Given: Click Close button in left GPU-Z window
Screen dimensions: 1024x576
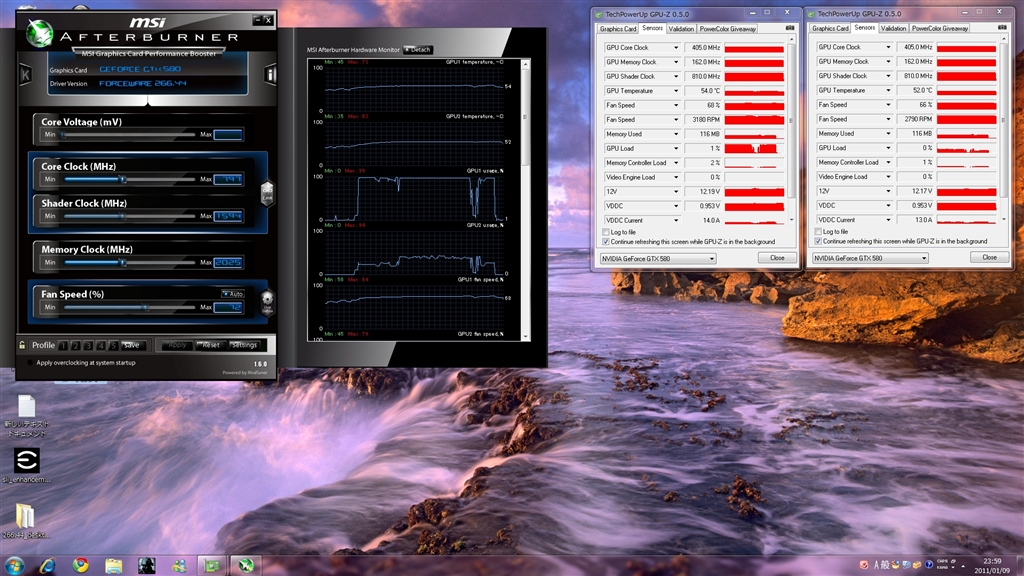Looking at the screenshot, I should (x=777, y=258).
